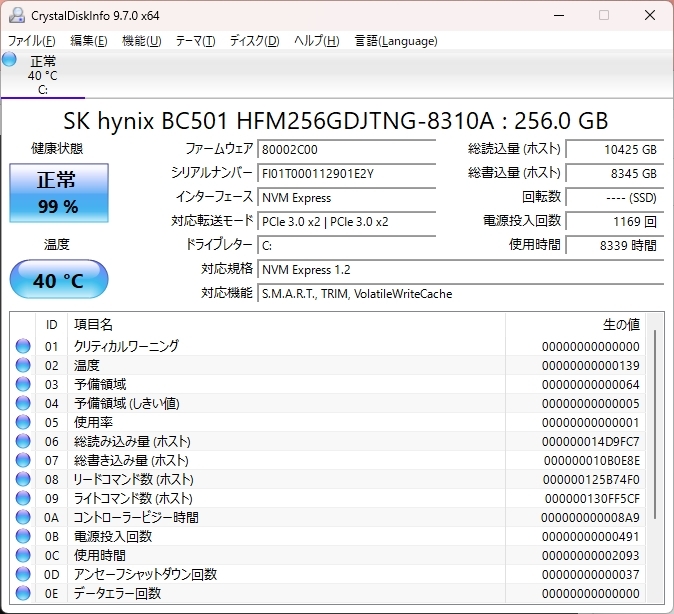Open the ヘルプ(H) menu
Screen dimensions: 674x614
pos(317,41)
